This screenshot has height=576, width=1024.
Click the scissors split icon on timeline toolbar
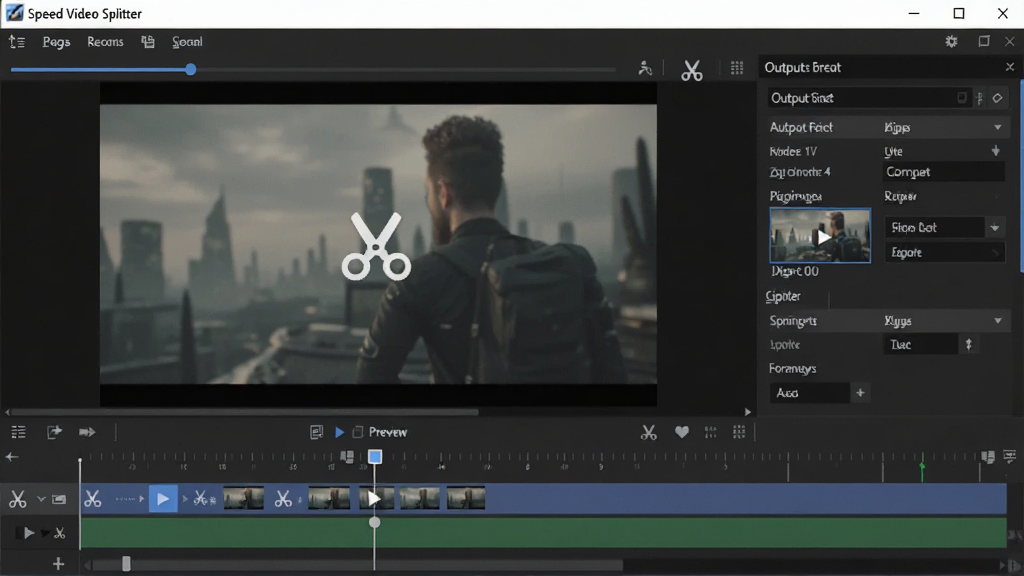(648, 432)
